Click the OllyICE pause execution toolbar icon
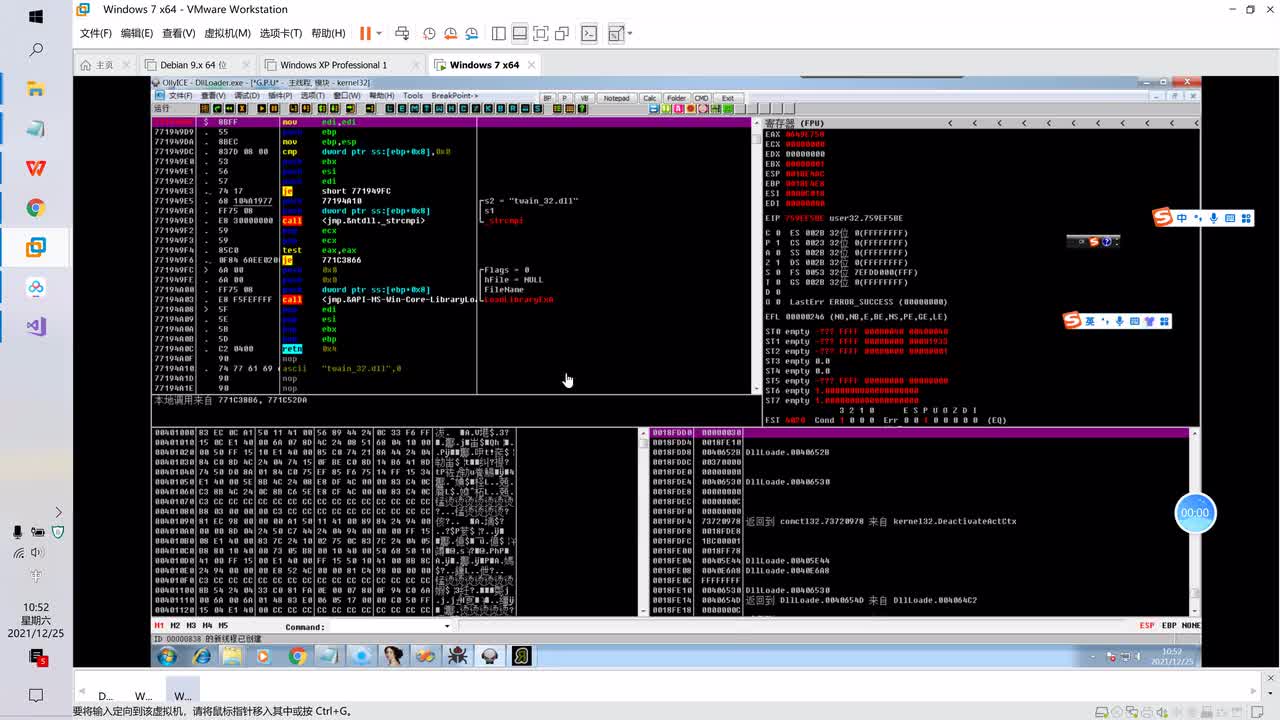 274,108
